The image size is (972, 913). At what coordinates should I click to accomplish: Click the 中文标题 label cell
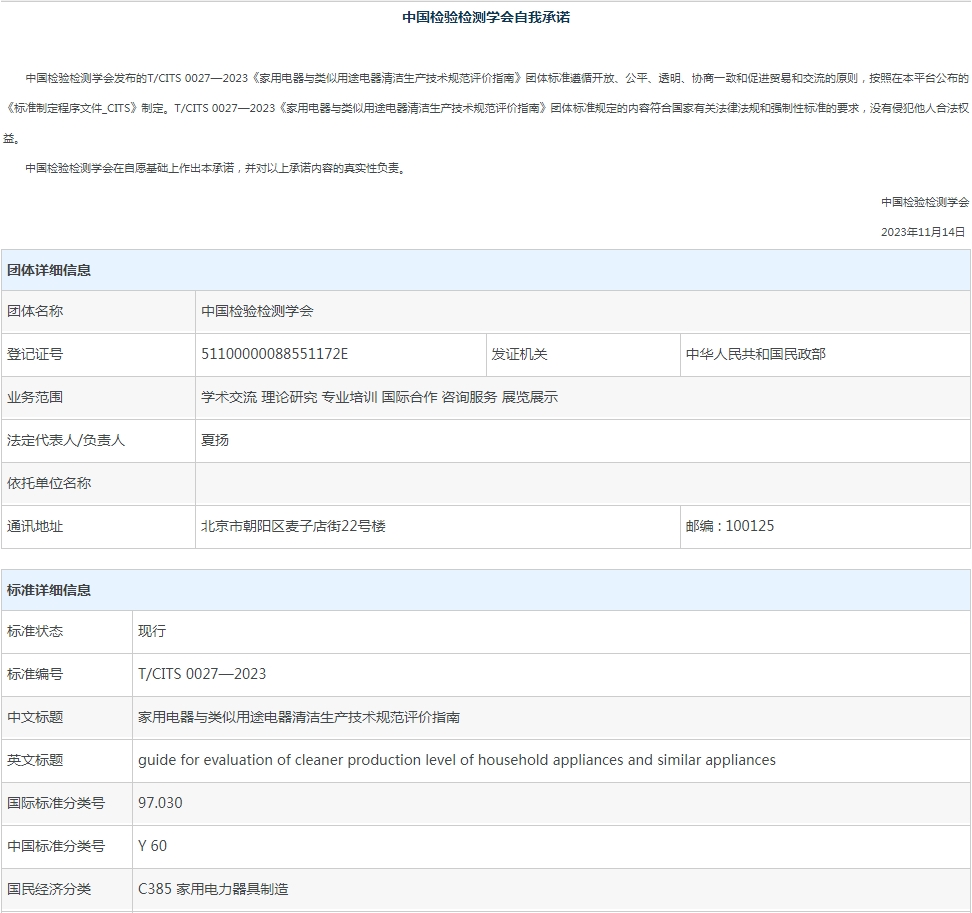tap(67, 718)
